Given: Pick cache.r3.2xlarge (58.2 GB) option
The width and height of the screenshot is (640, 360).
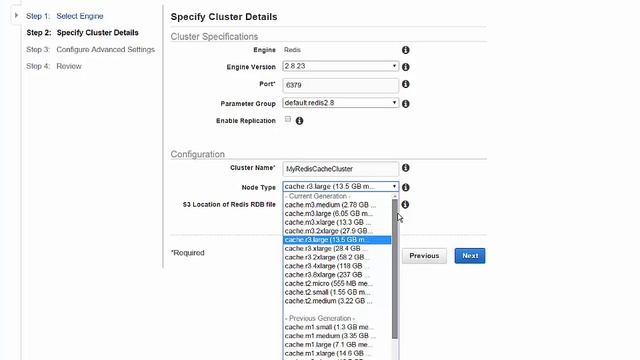Looking at the screenshot, I should pos(337,257).
